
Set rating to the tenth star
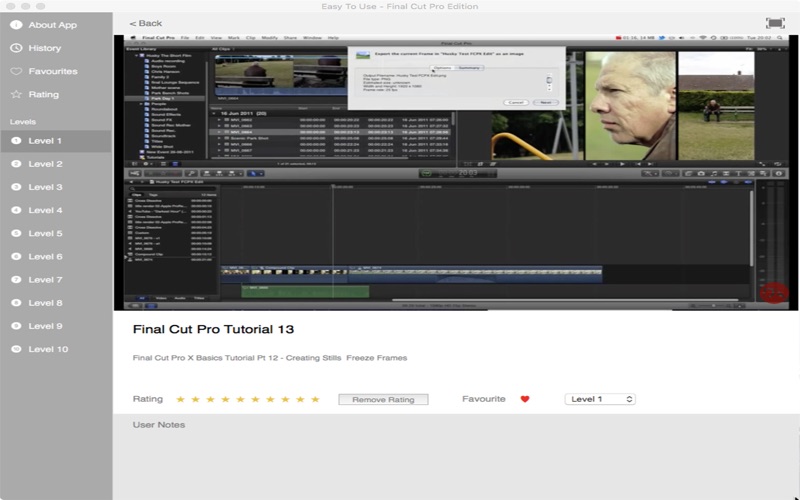point(315,399)
